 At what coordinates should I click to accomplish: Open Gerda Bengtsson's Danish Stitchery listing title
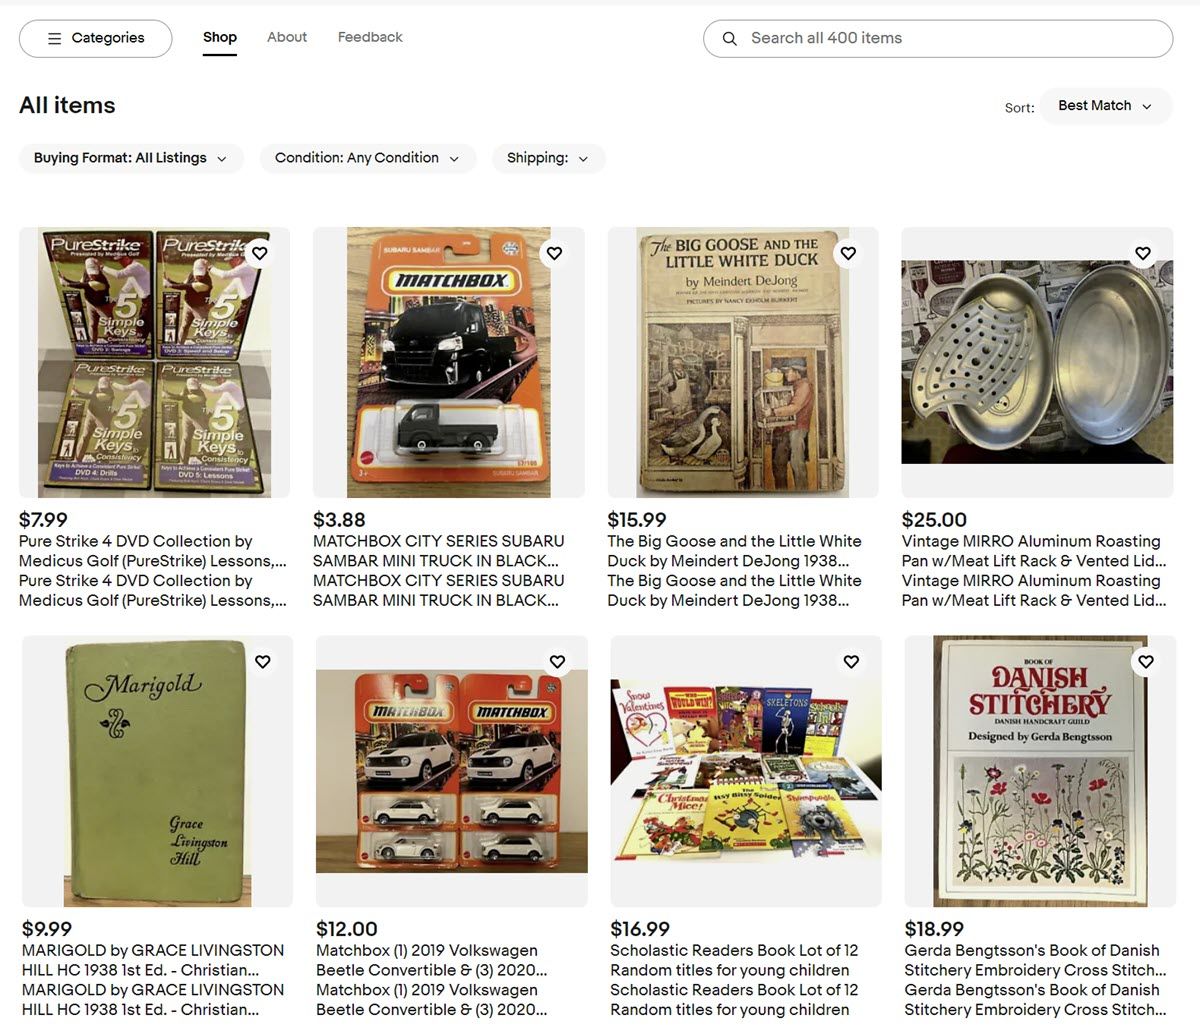pyautogui.click(x=1034, y=960)
